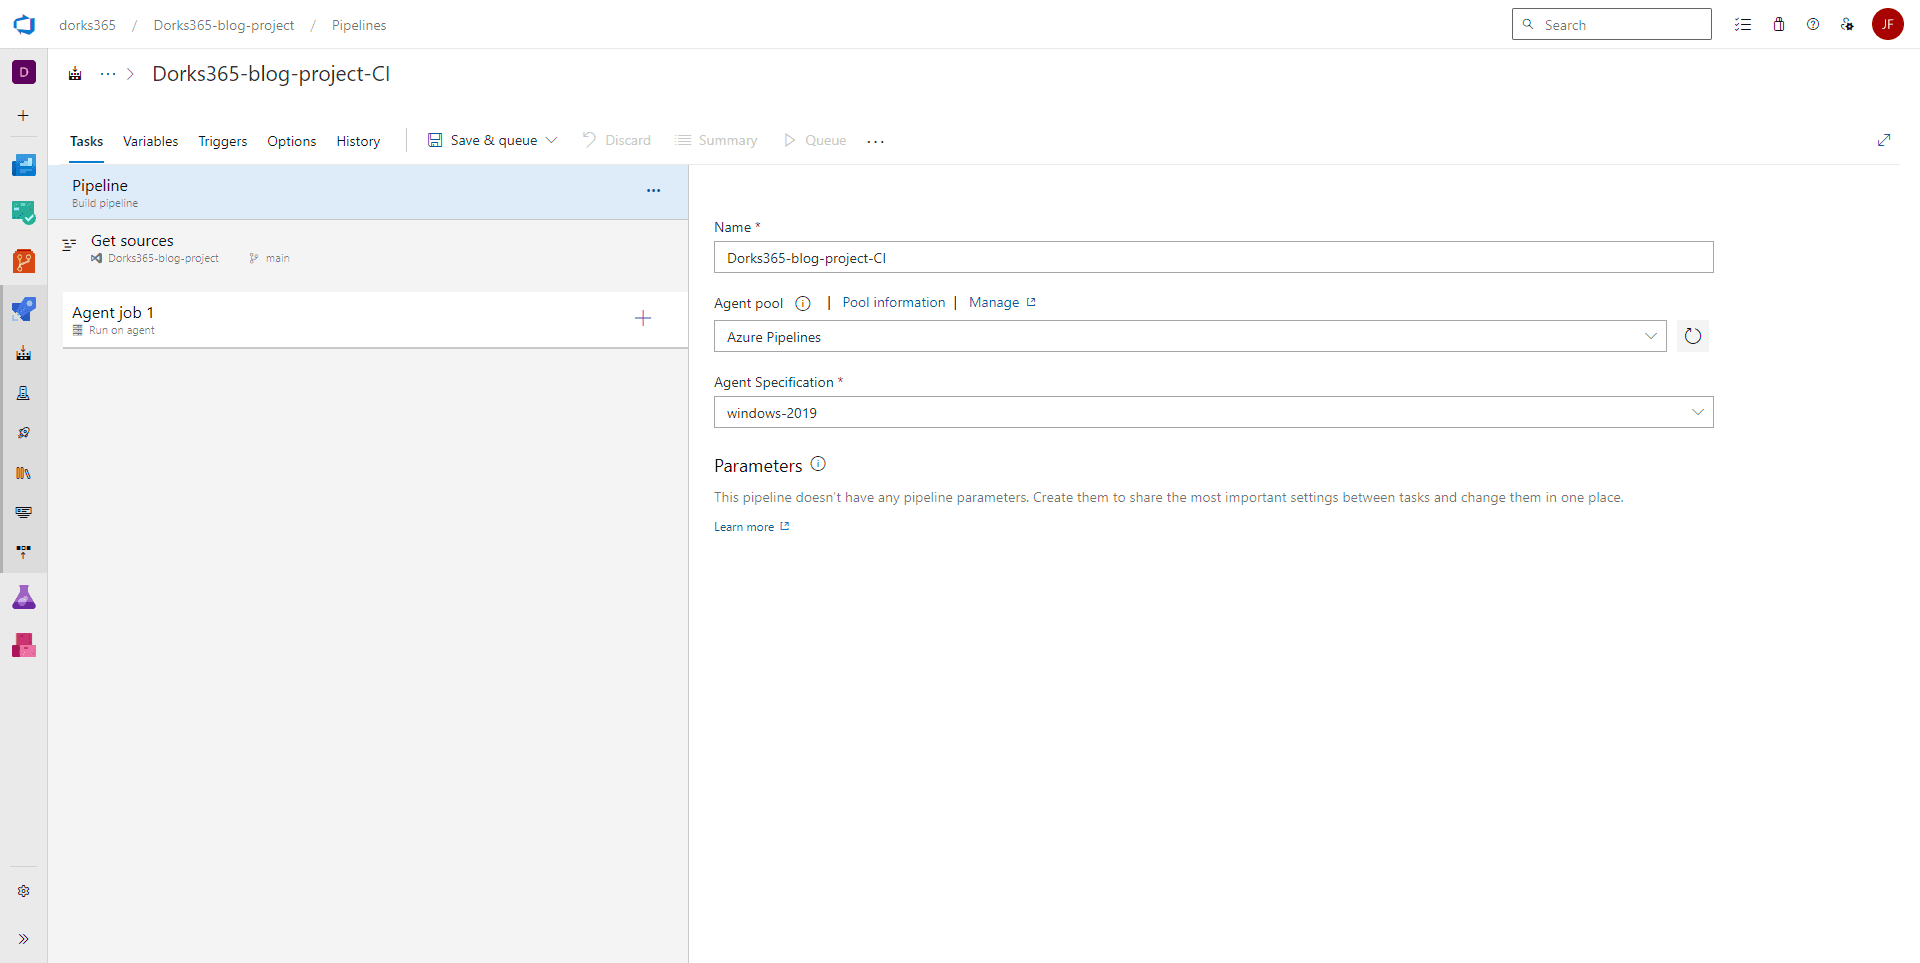Screen dimensions: 1920x963
Task: Open breadcrumb ellipsis before pipeline title
Action: tap(108, 74)
